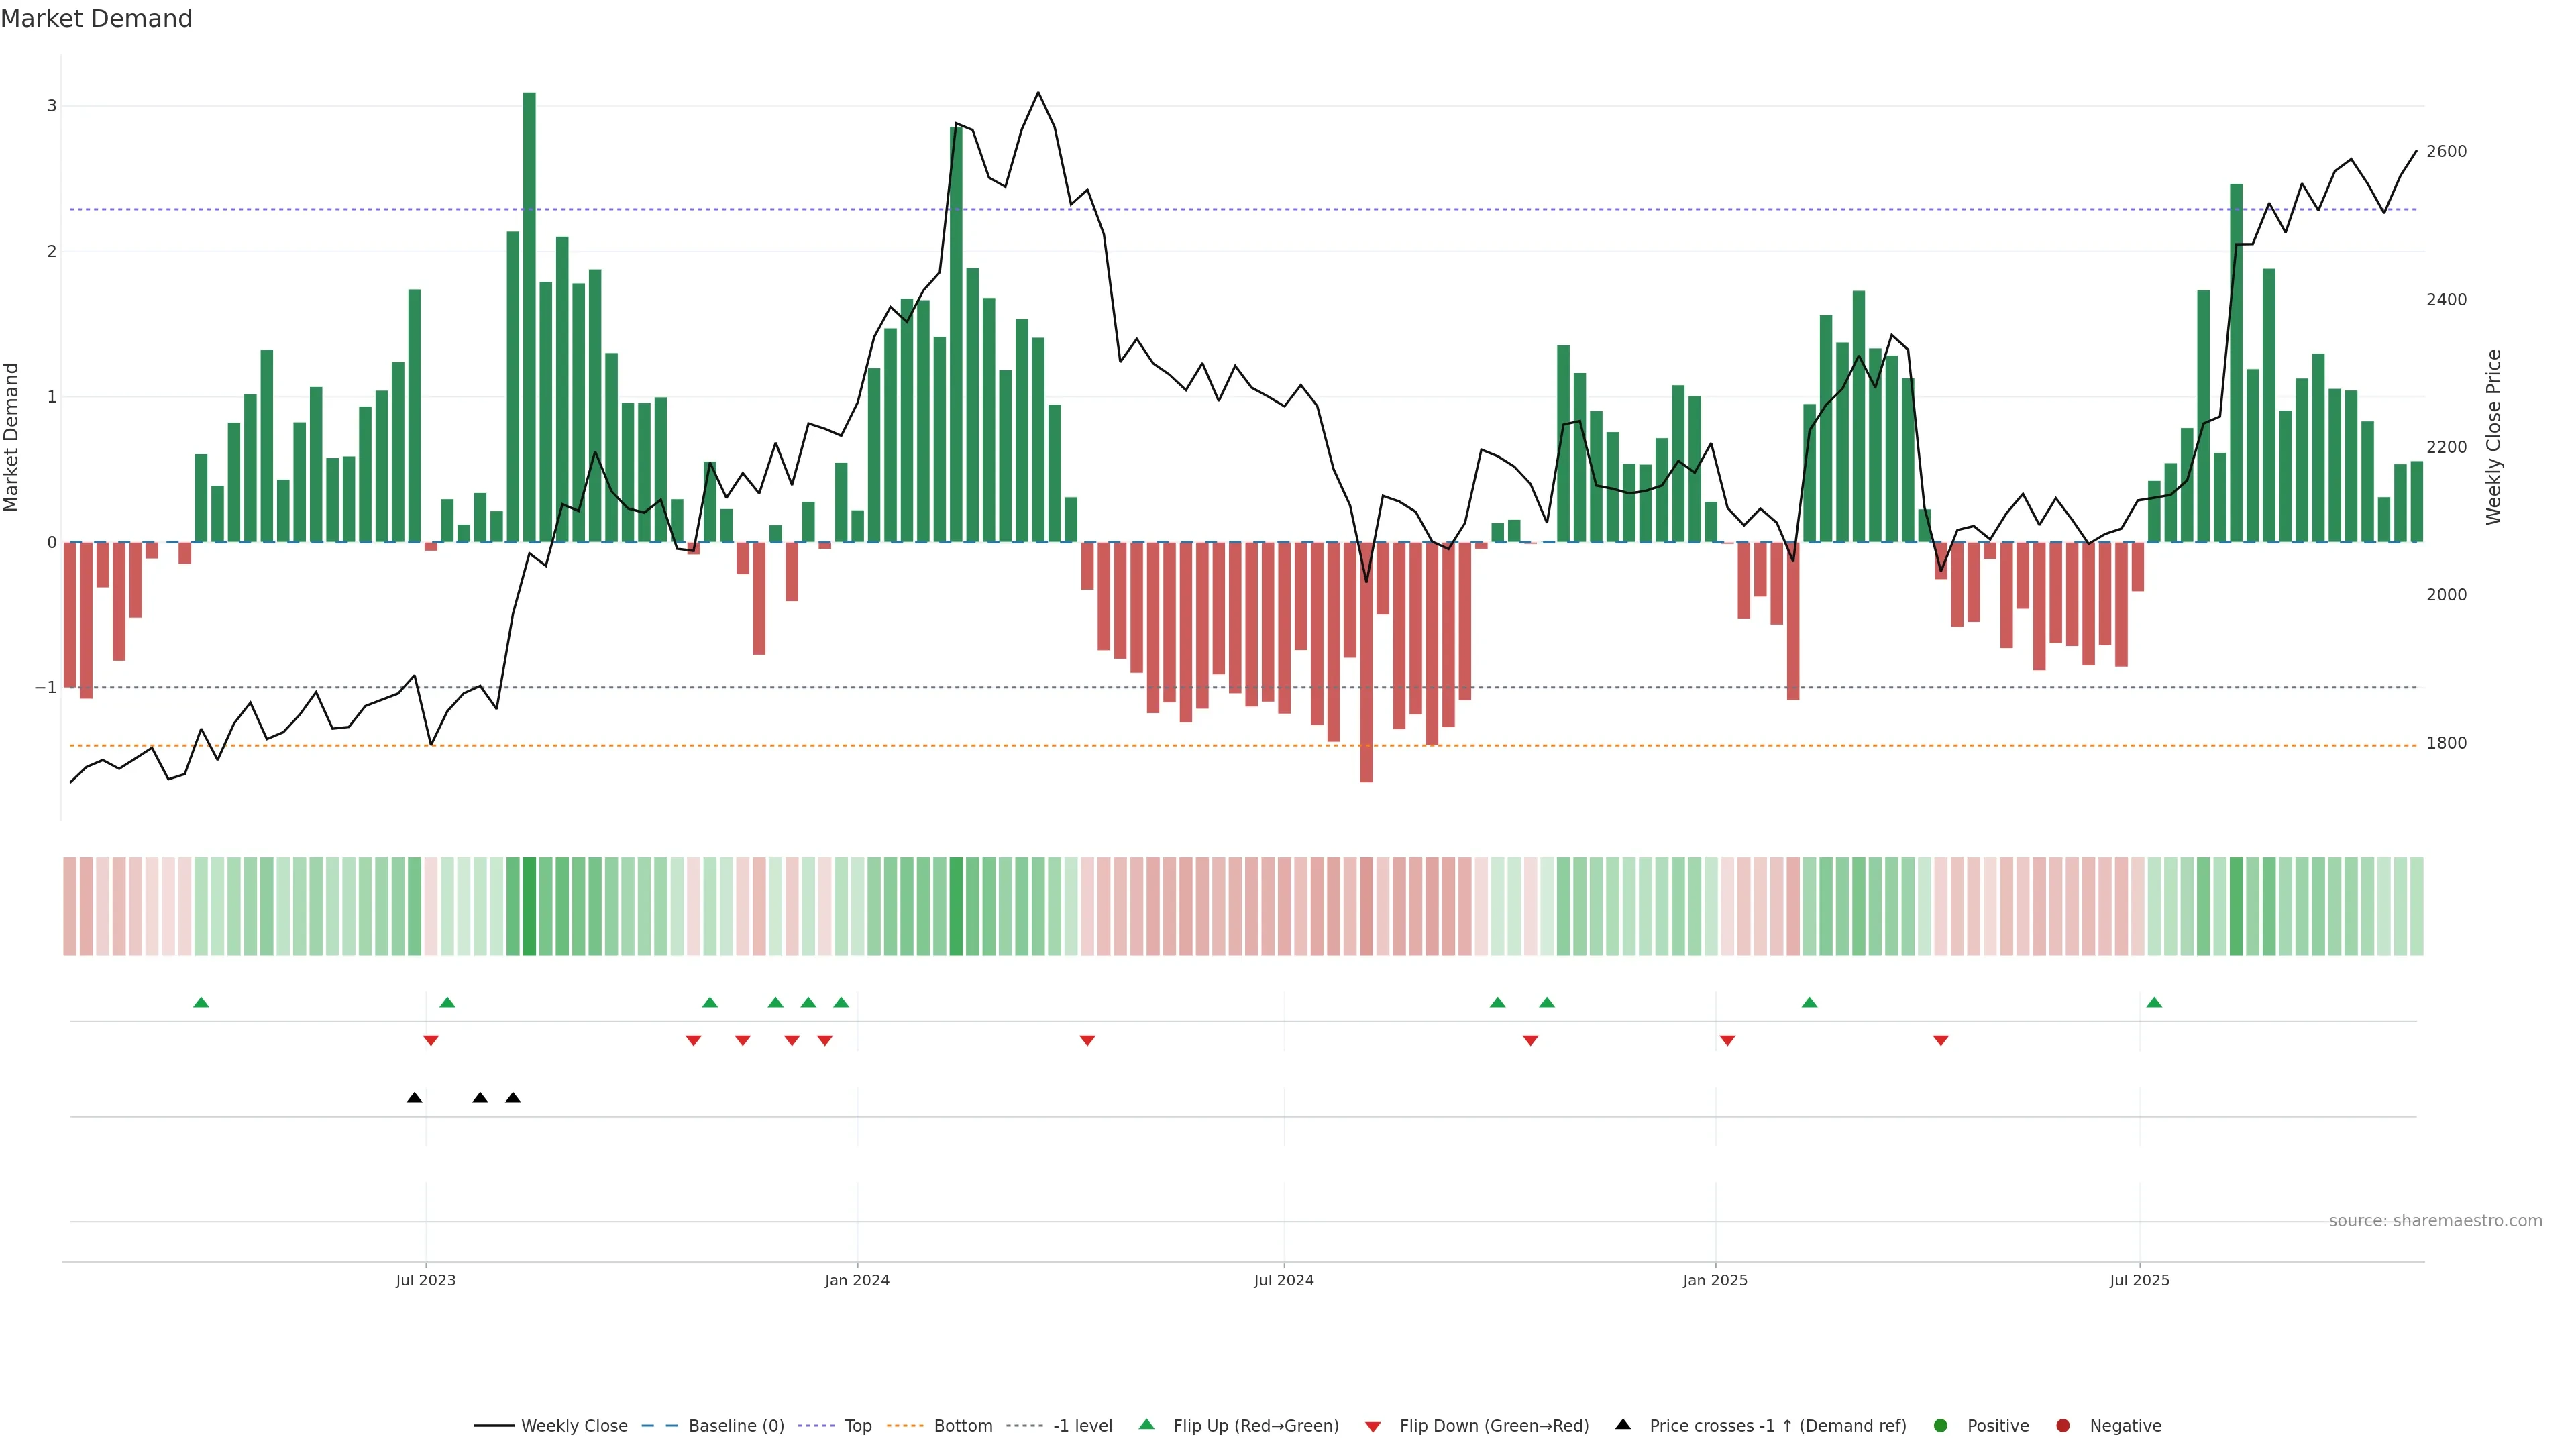Click the leftmost red Flip Down marker
2576x1449 pixels.
click(x=431, y=1041)
